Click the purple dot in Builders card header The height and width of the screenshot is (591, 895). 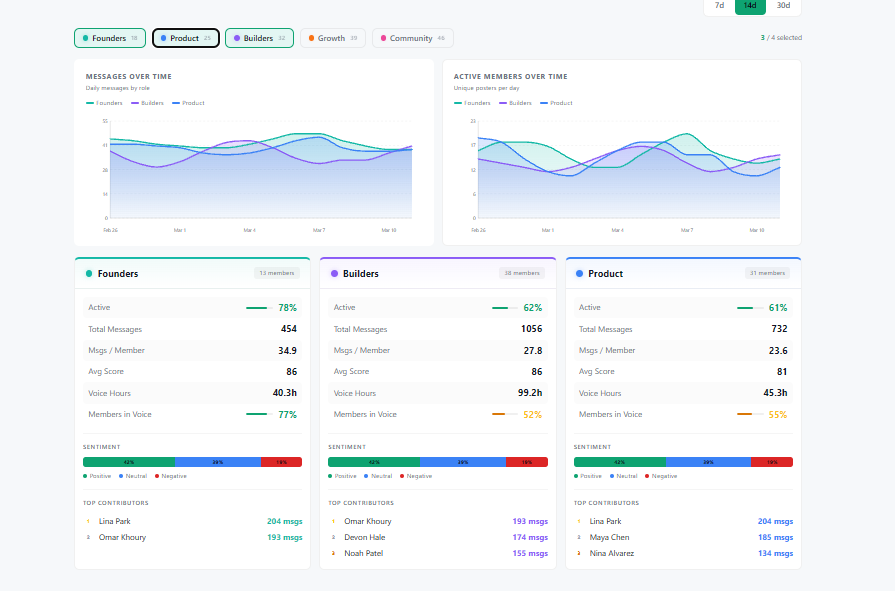coord(334,274)
